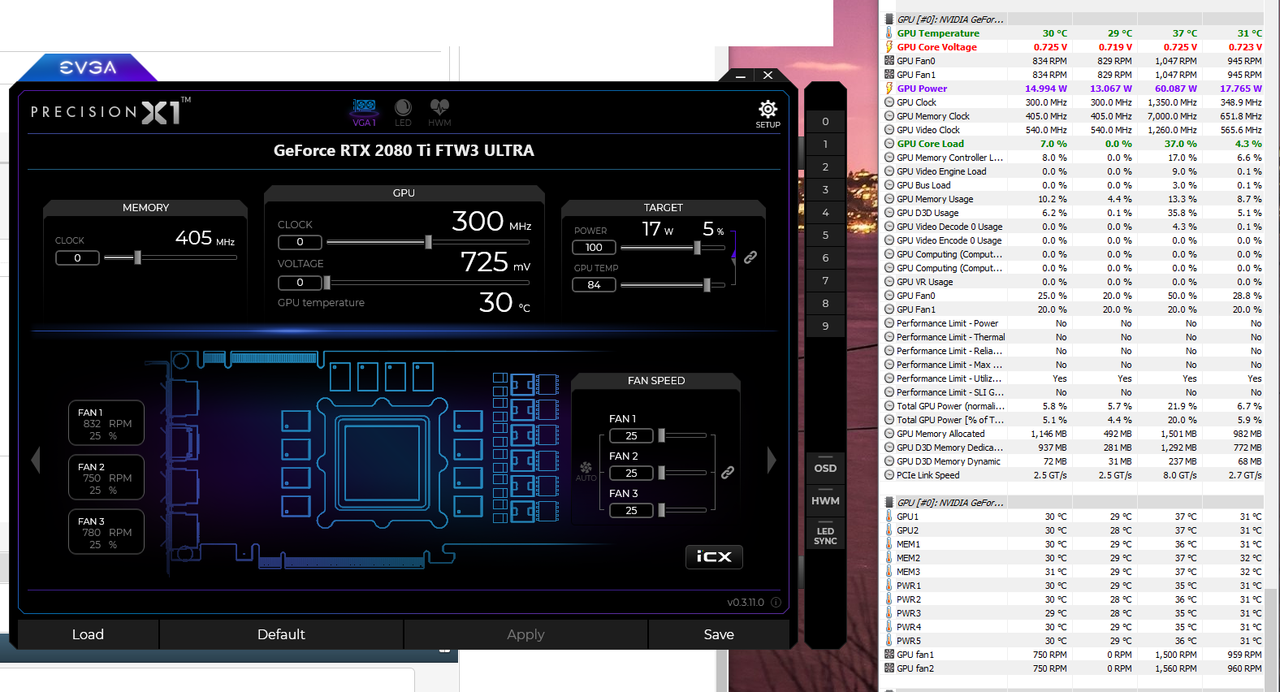This screenshot has width=1280, height=692.
Task: Select profile slot 9
Action: (x=825, y=326)
